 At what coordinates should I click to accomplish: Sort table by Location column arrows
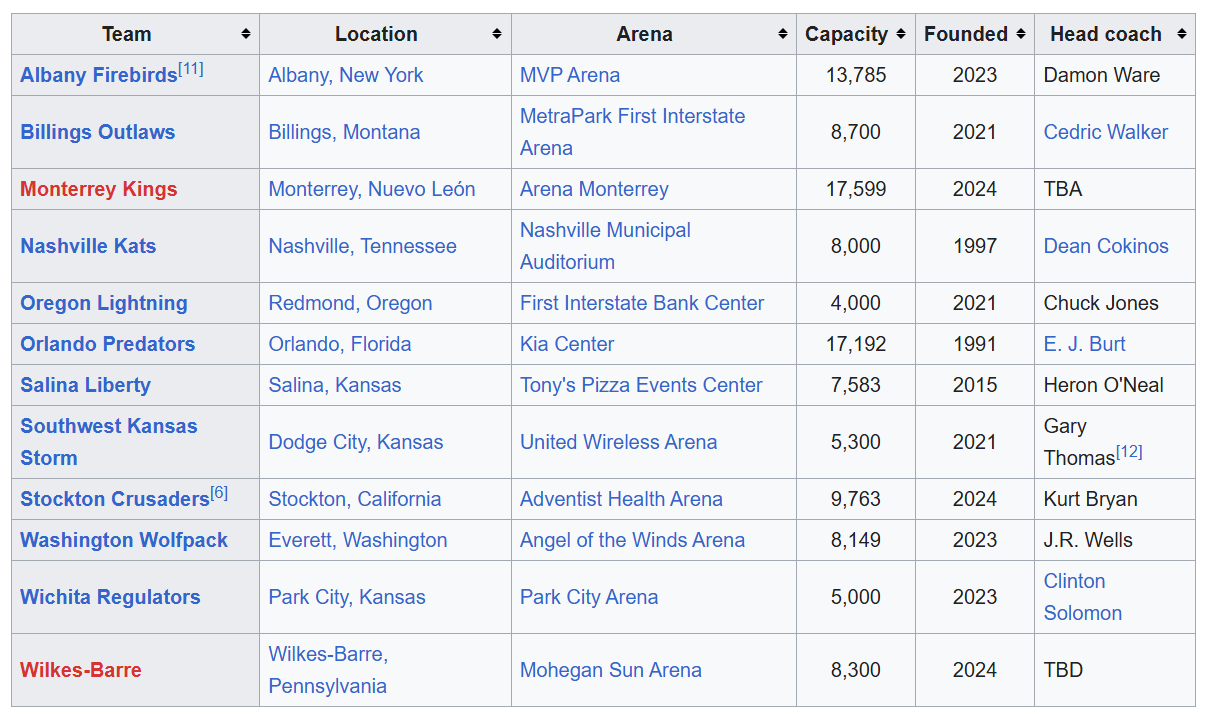(497, 34)
